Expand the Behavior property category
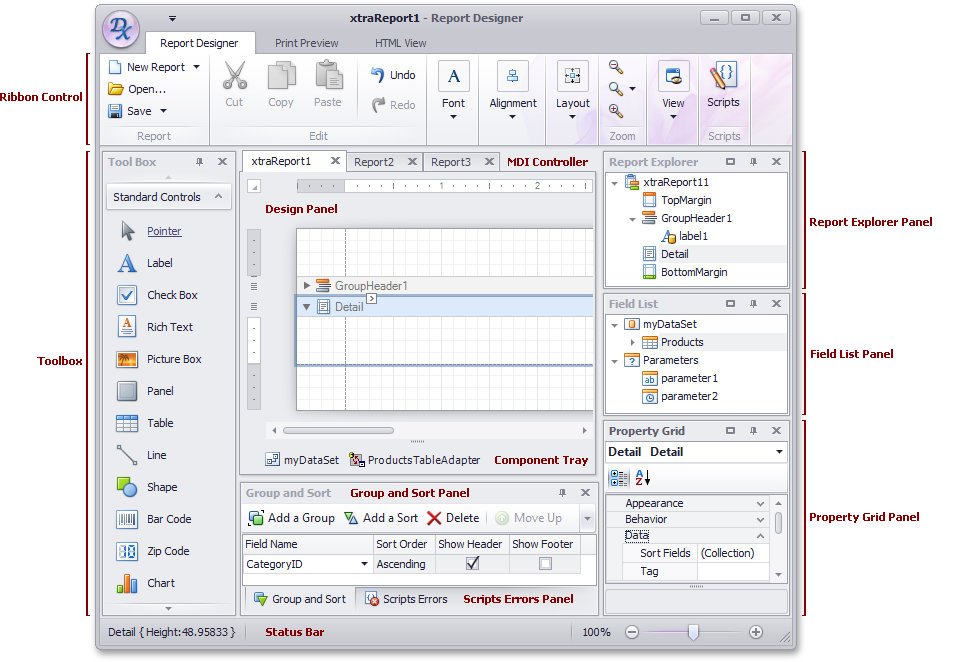 pyautogui.click(x=760, y=519)
